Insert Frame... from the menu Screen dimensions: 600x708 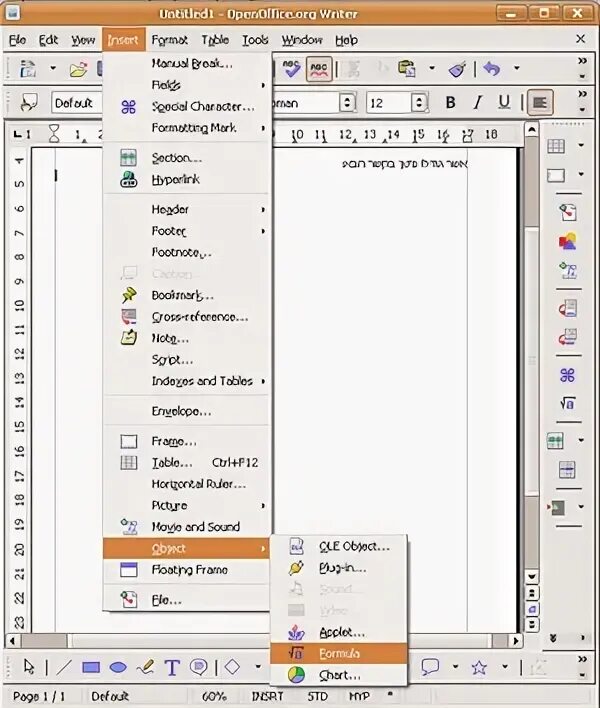pyautogui.click(x=187, y=441)
